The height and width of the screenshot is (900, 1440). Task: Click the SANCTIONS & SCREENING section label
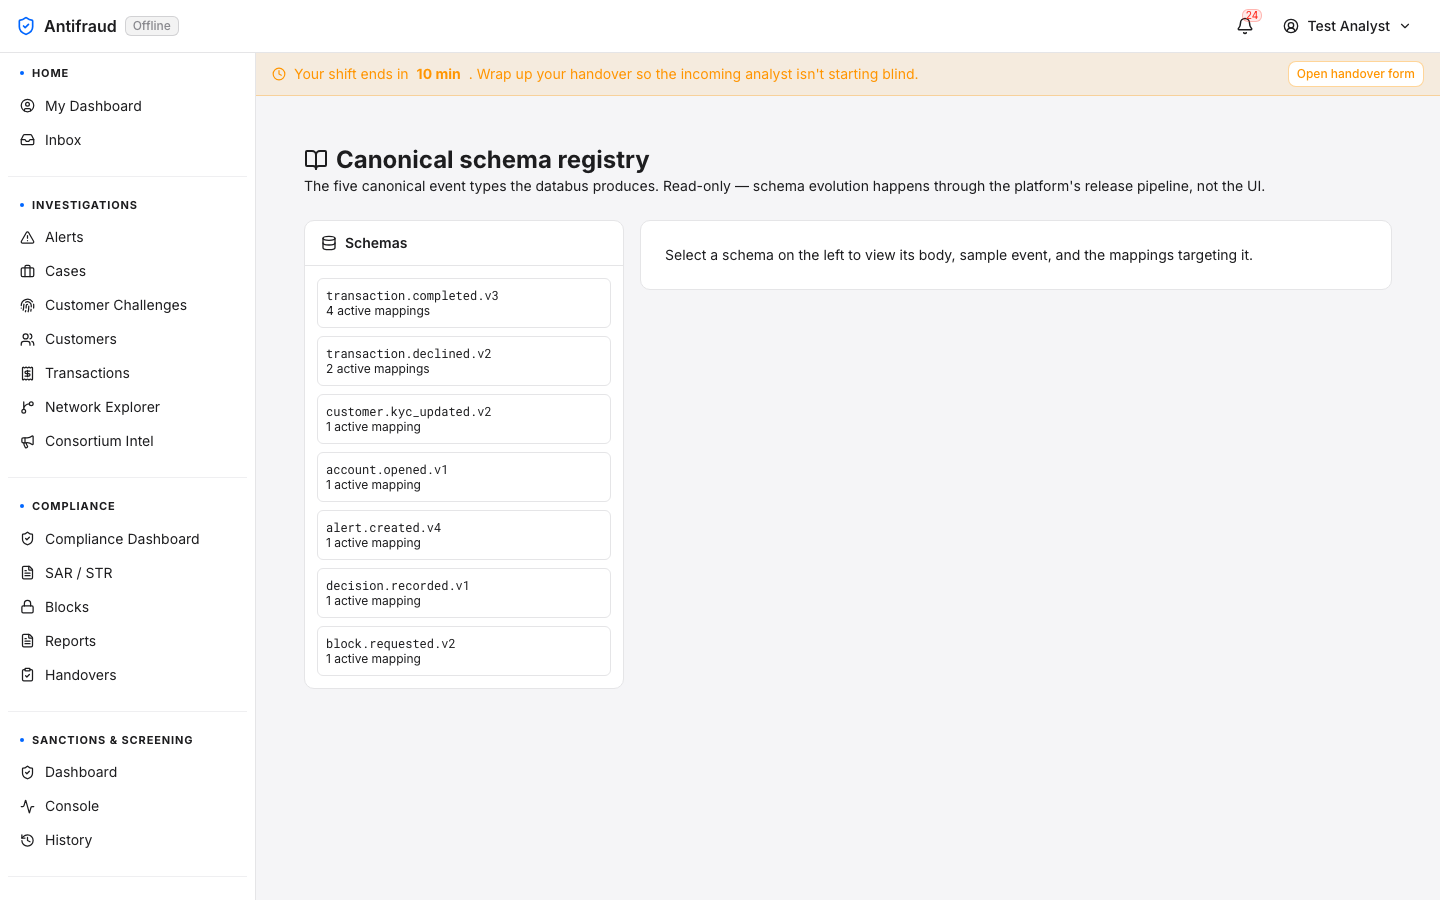[112, 740]
